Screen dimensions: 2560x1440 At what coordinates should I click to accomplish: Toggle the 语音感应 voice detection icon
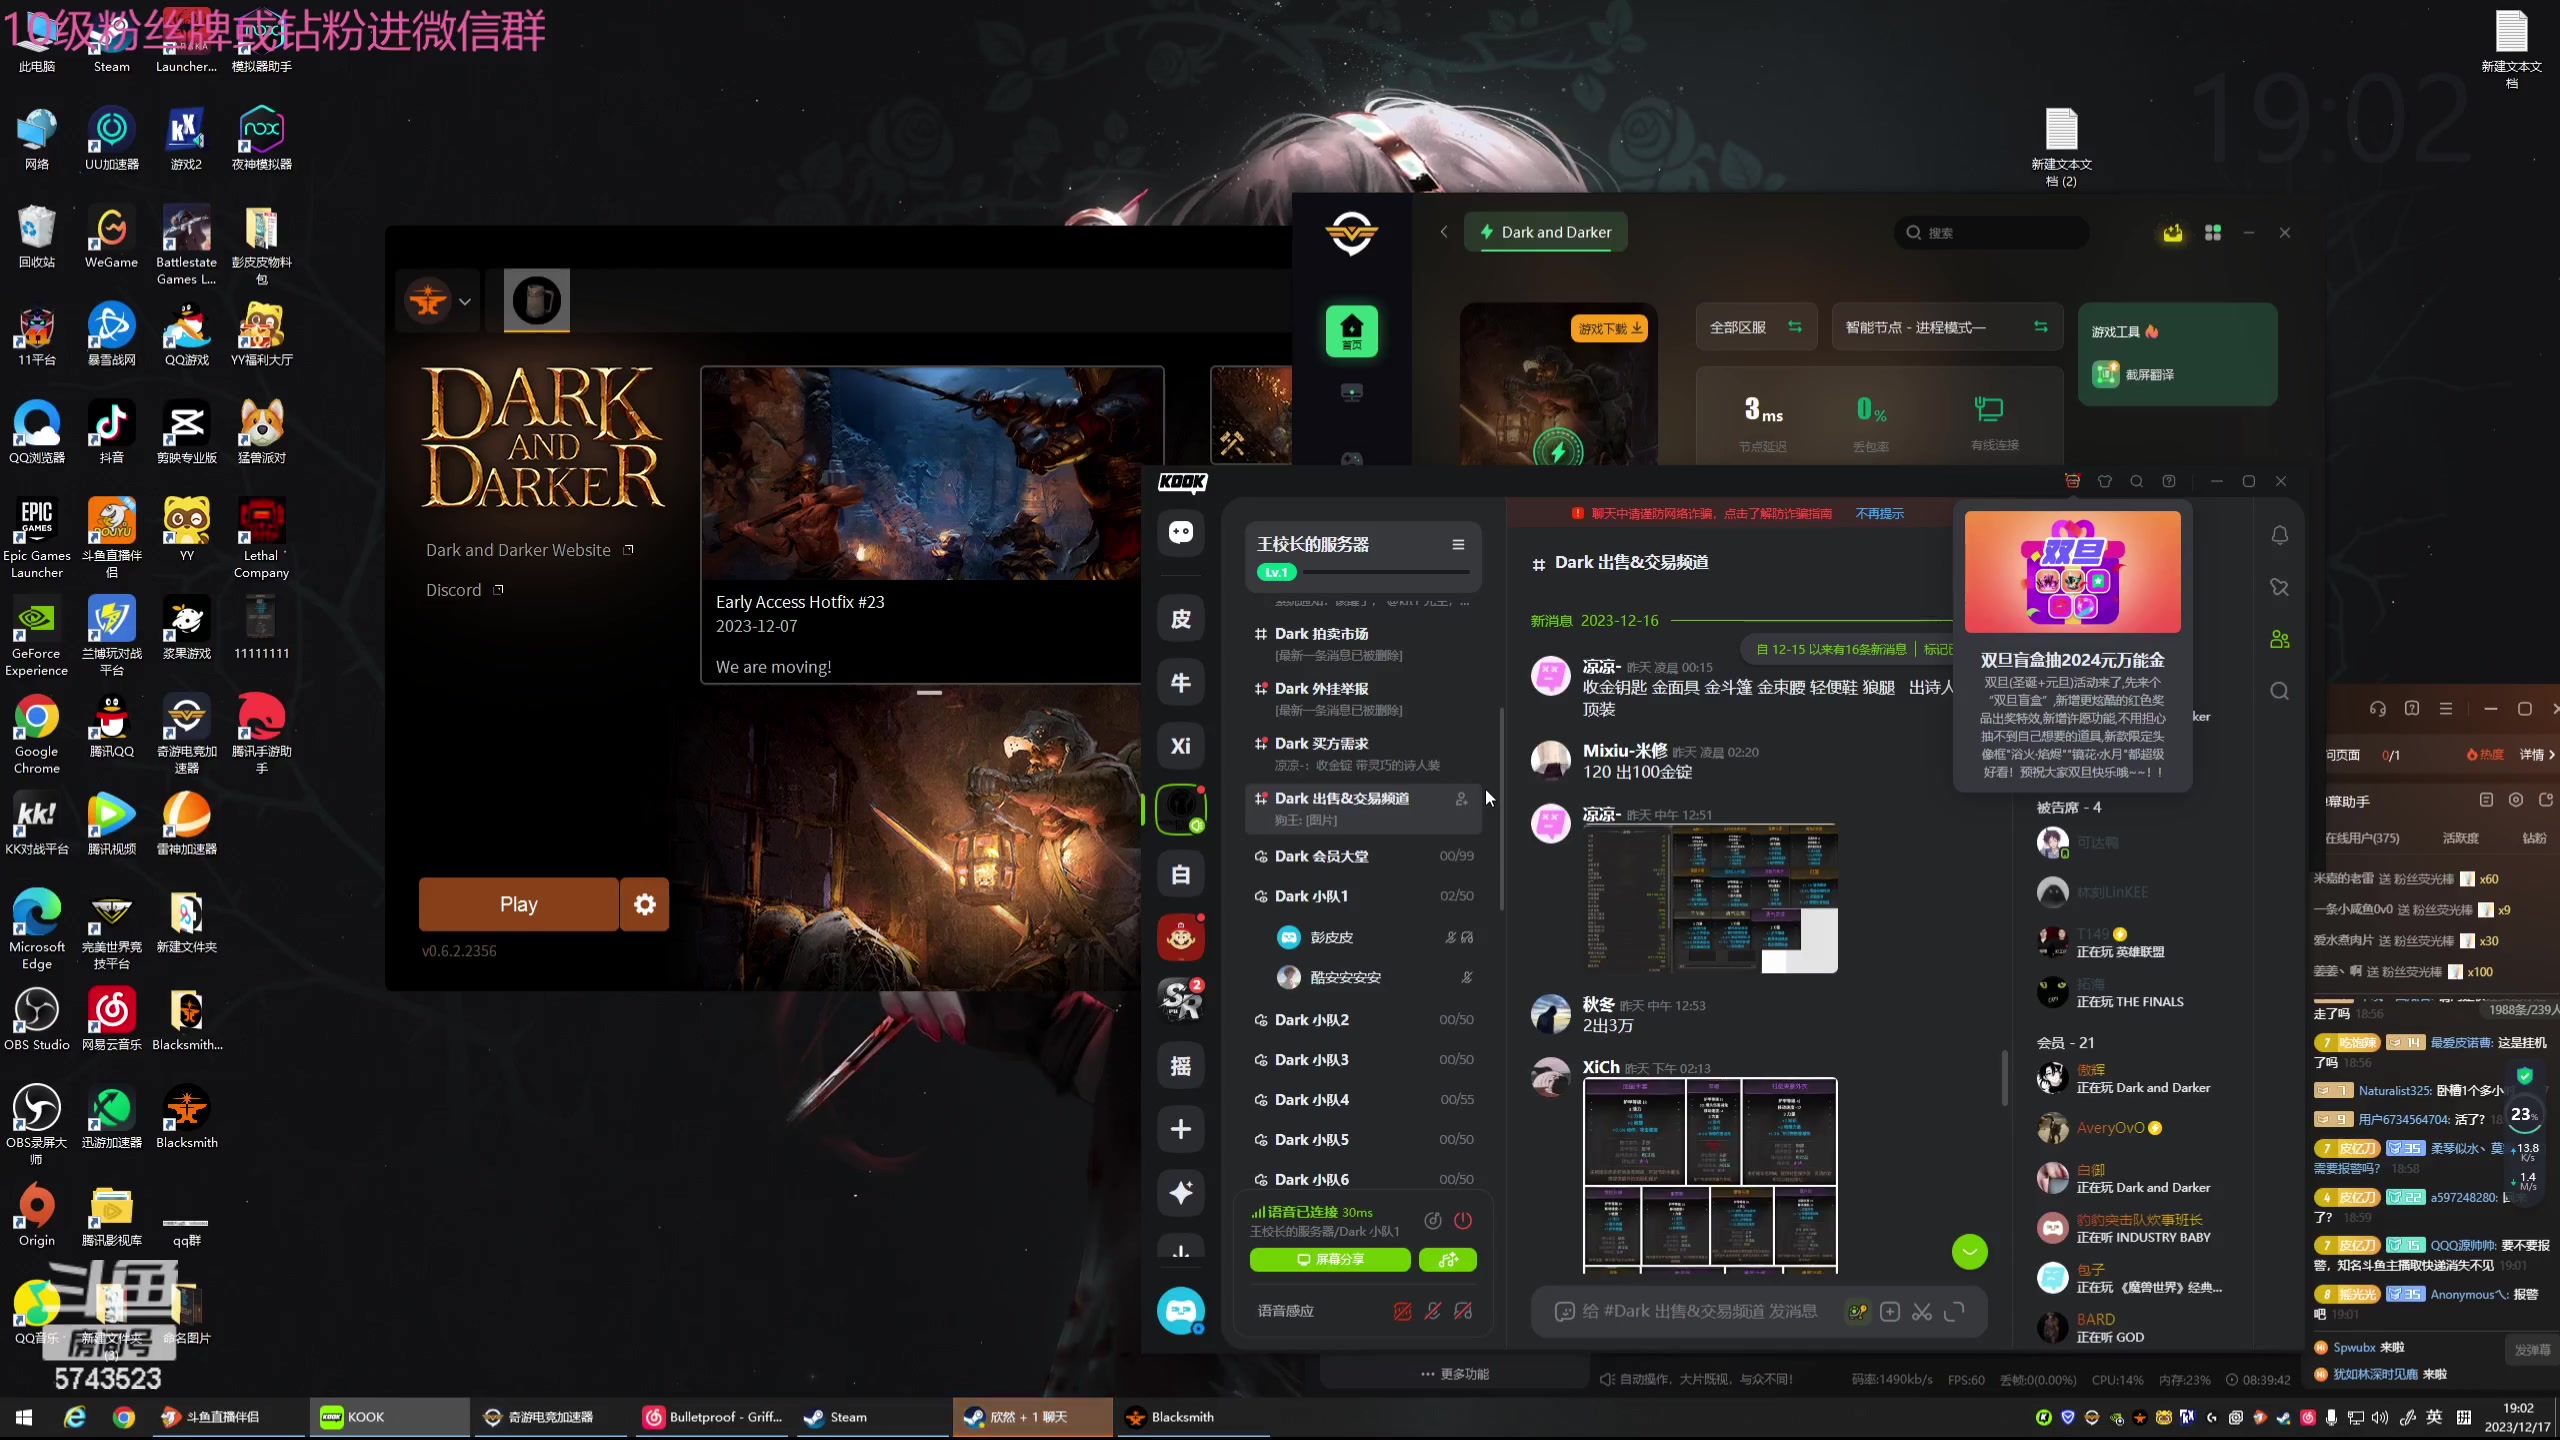click(x=1403, y=1311)
